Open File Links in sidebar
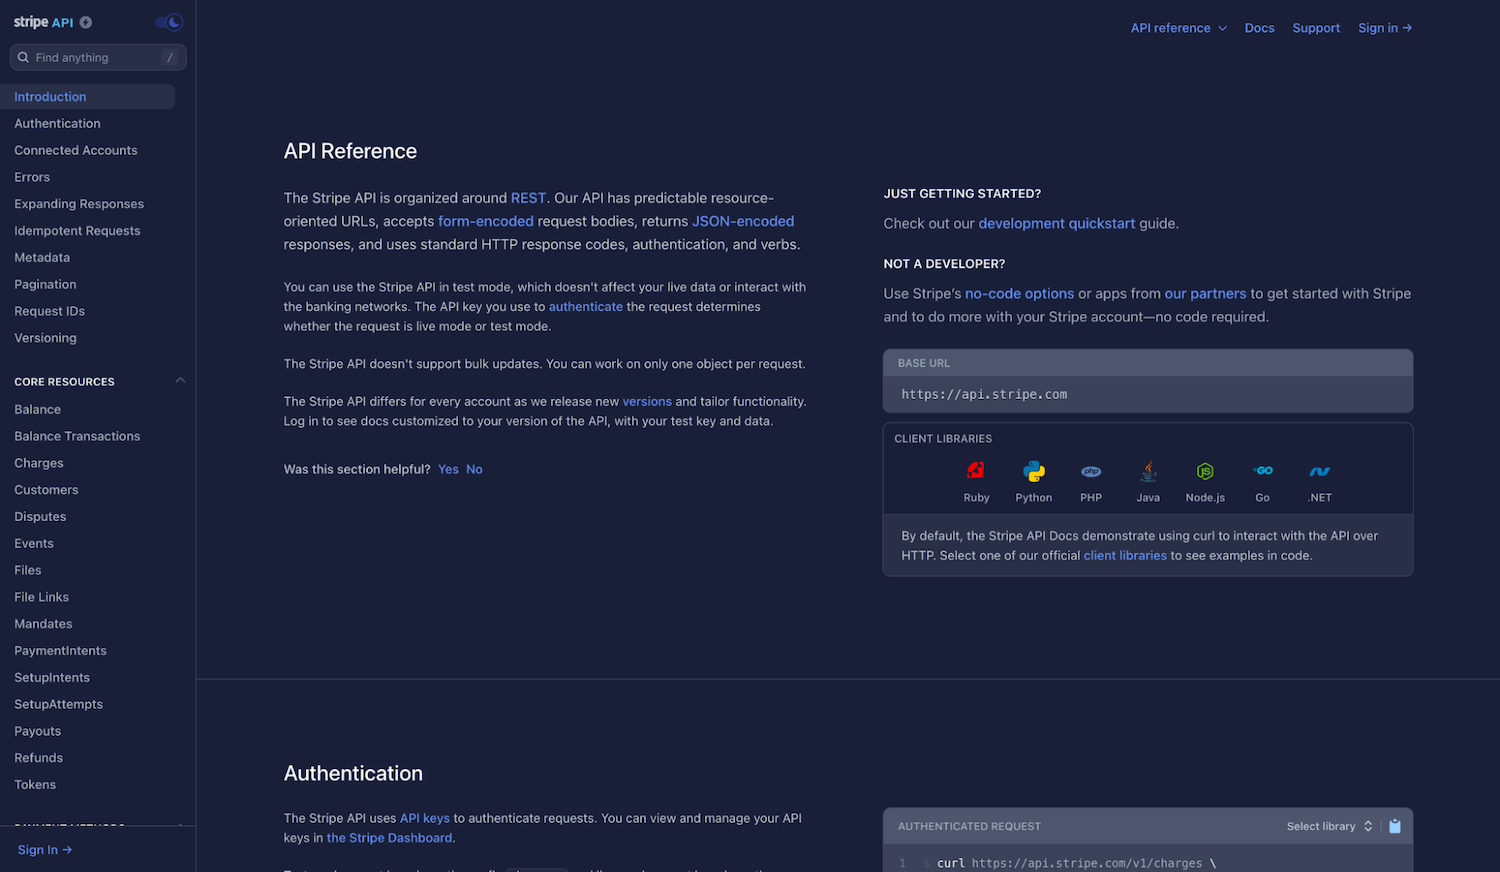Image resolution: width=1500 pixels, height=872 pixels. (x=41, y=597)
